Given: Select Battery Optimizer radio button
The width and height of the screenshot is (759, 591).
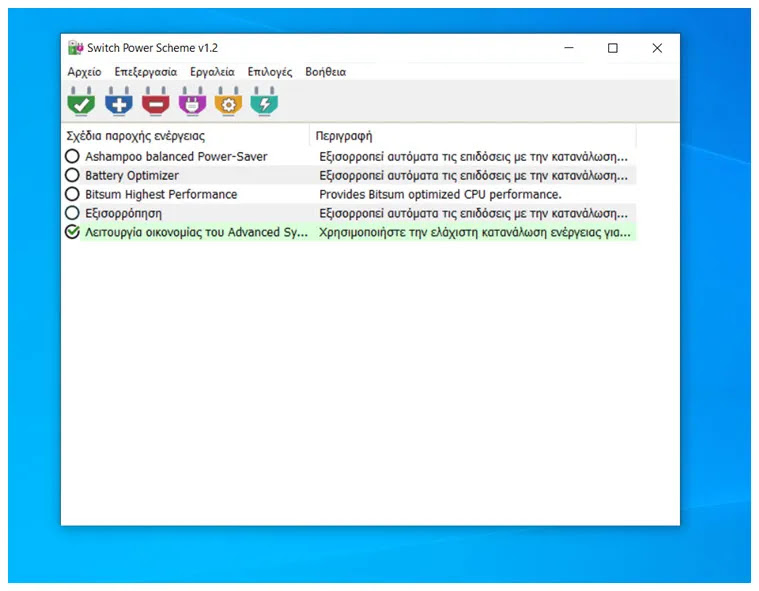Looking at the screenshot, I should tap(72, 175).
